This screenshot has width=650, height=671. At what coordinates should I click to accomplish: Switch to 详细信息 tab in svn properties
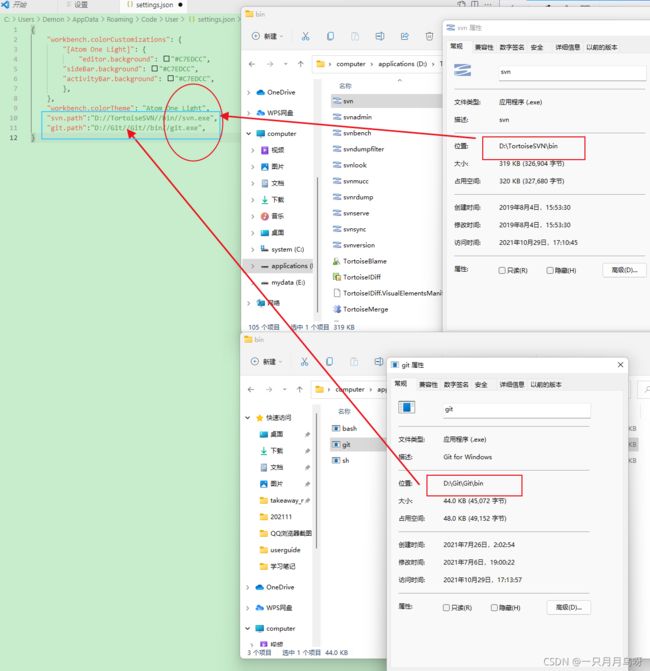pyautogui.click(x=567, y=47)
